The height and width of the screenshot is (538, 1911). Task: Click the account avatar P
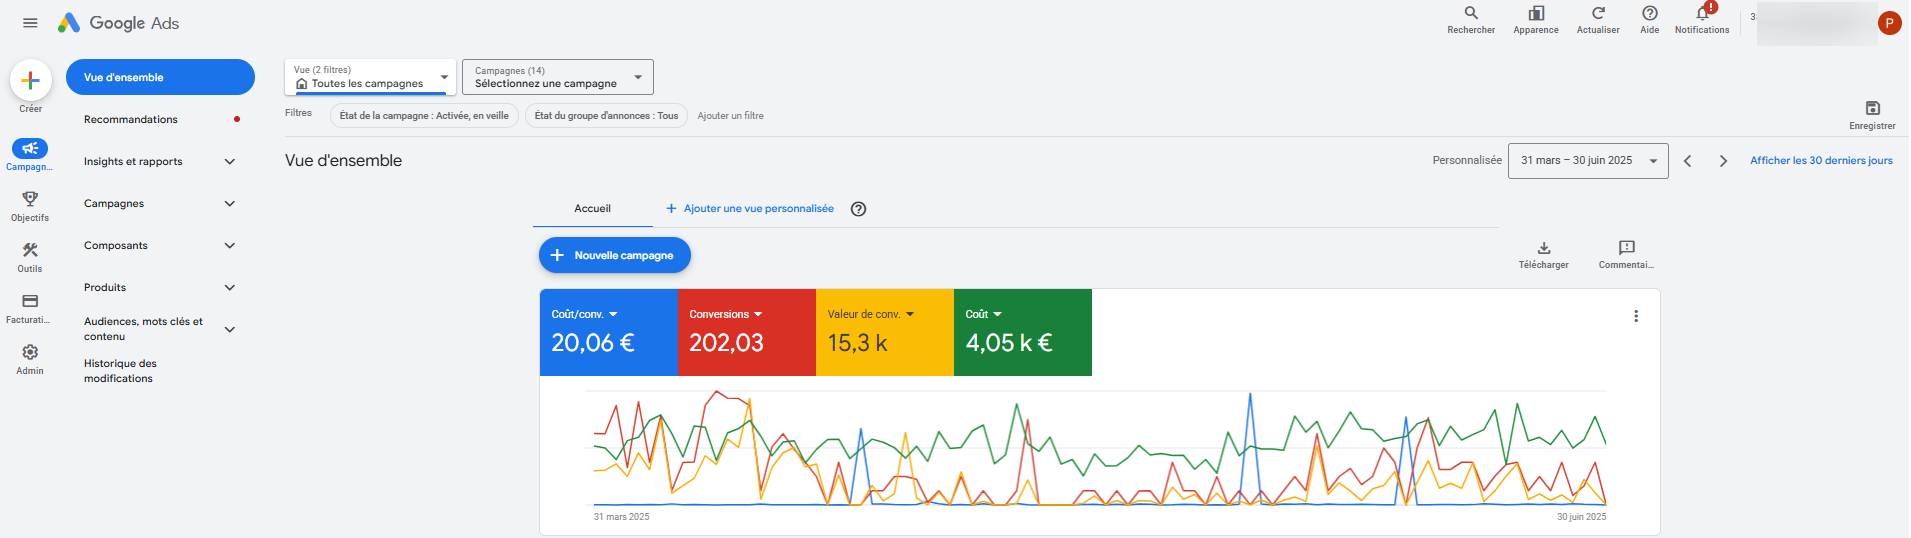point(1889,23)
